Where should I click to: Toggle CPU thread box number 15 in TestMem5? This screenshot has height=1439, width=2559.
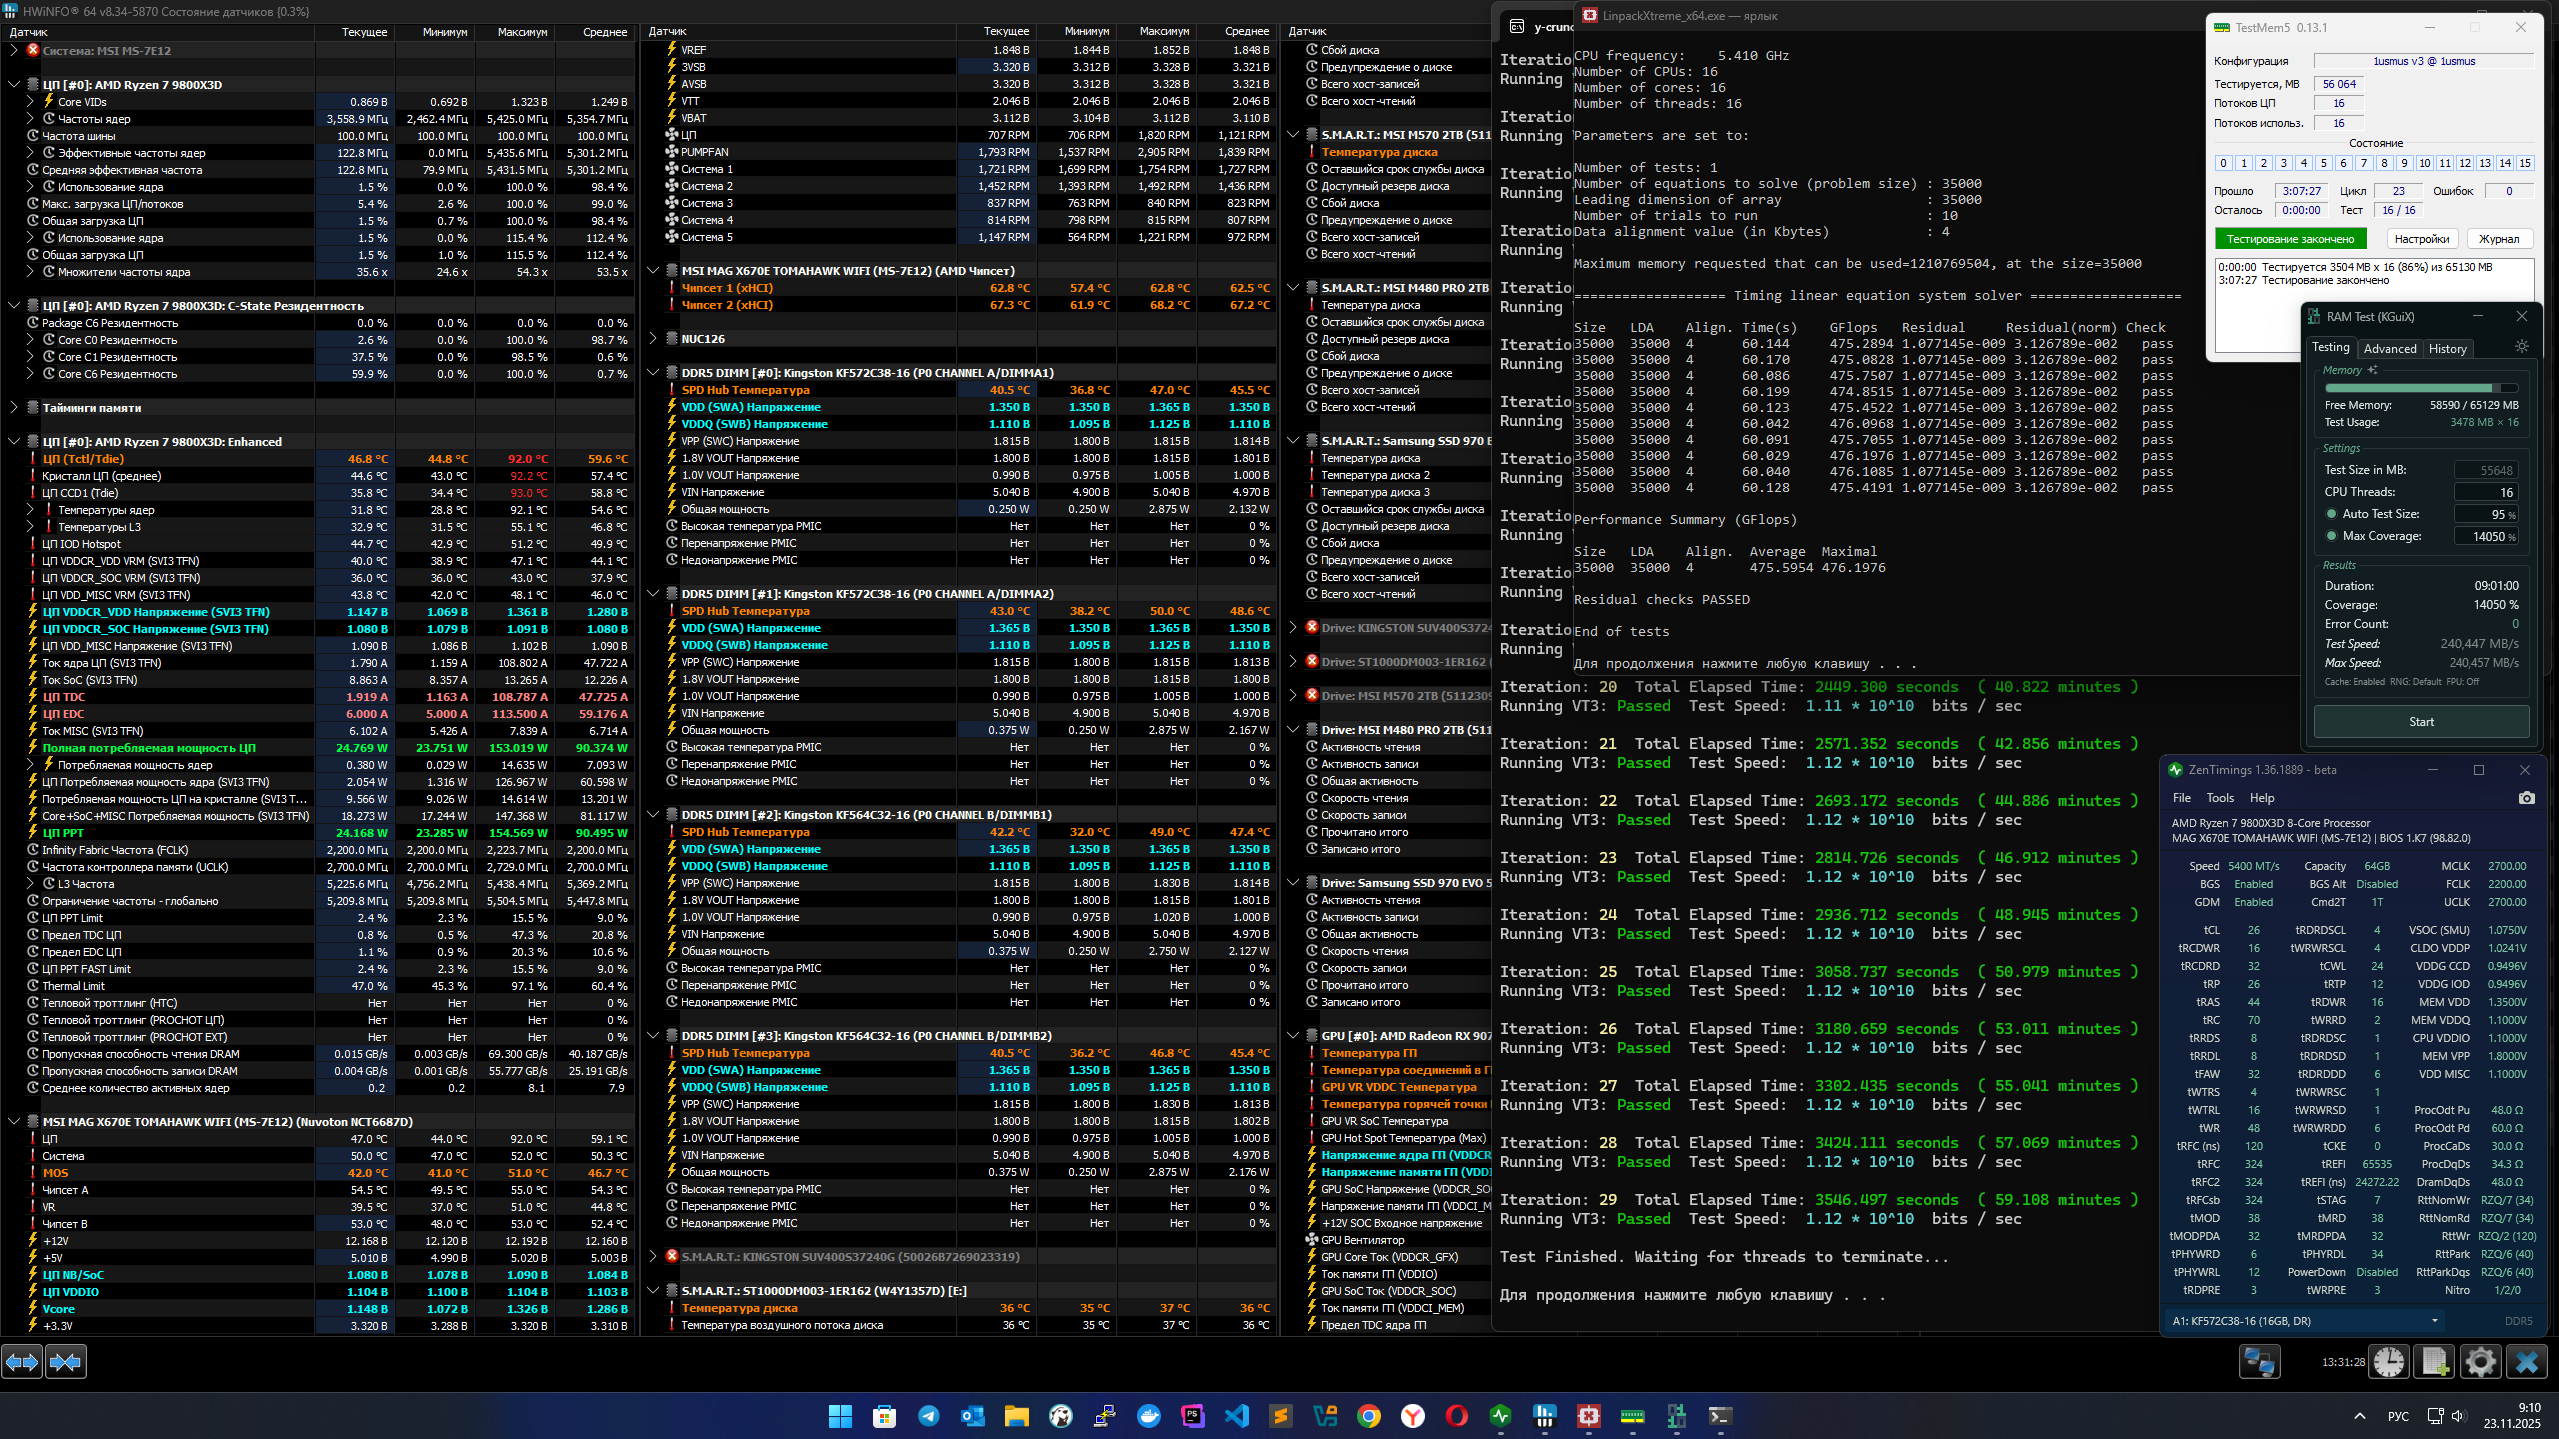point(2525,163)
